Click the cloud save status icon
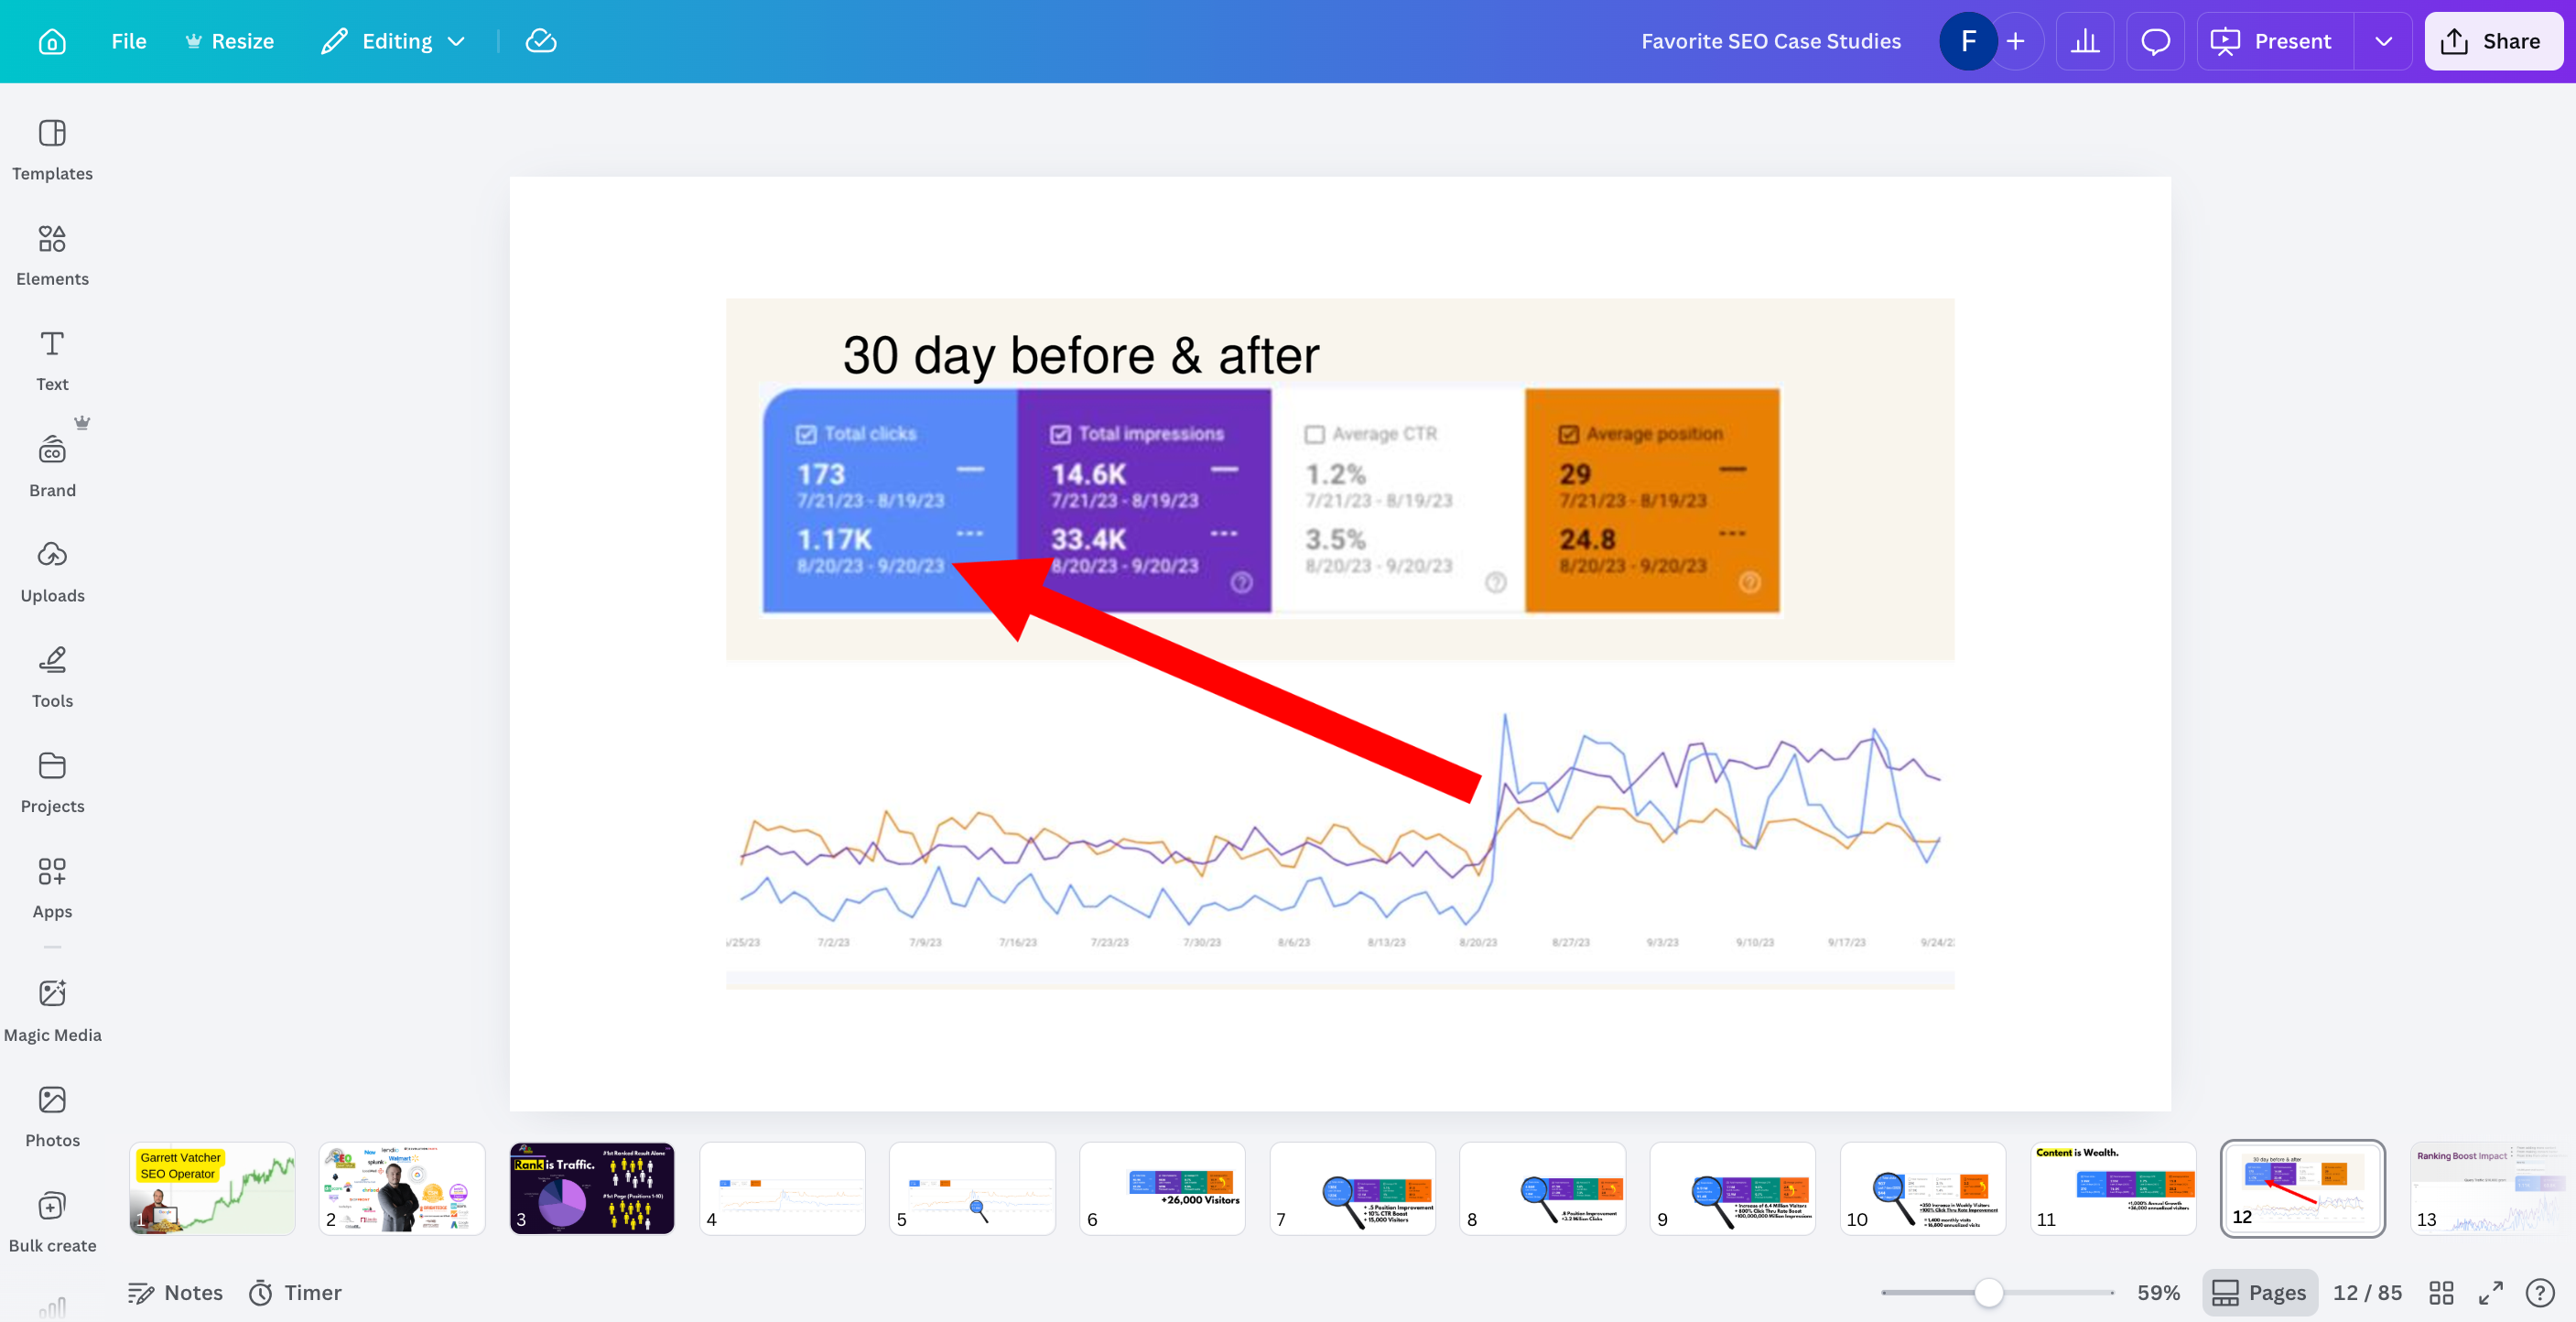Screen dimensions: 2576x1322 (541, 41)
